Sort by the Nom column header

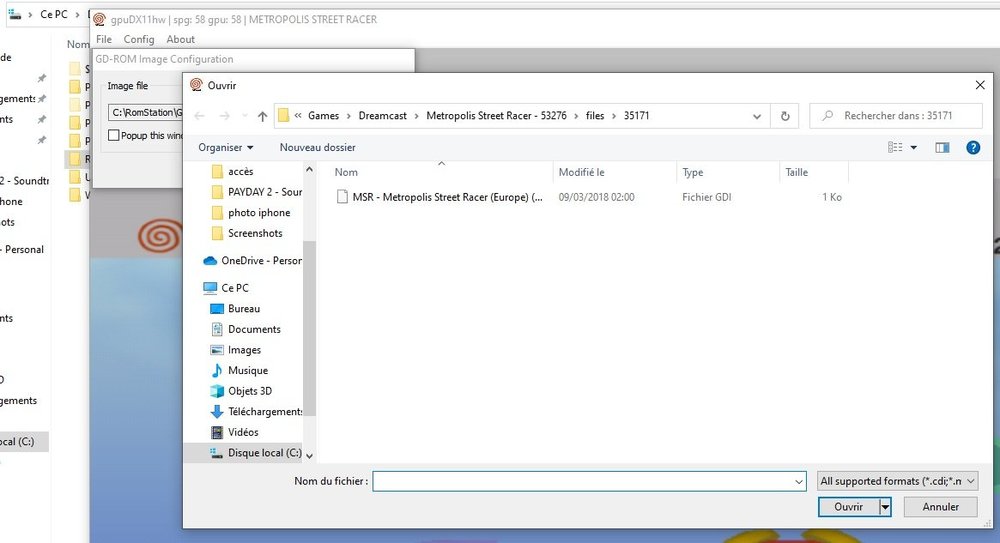click(346, 172)
